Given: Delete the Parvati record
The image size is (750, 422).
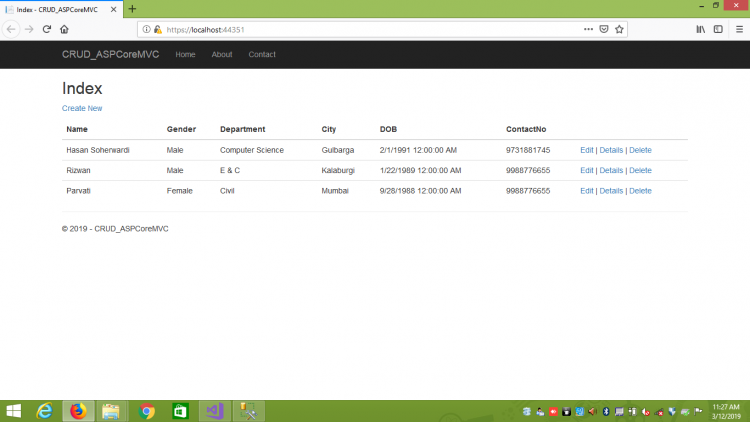Looking at the screenshot, I should click(x=640, y=190).
